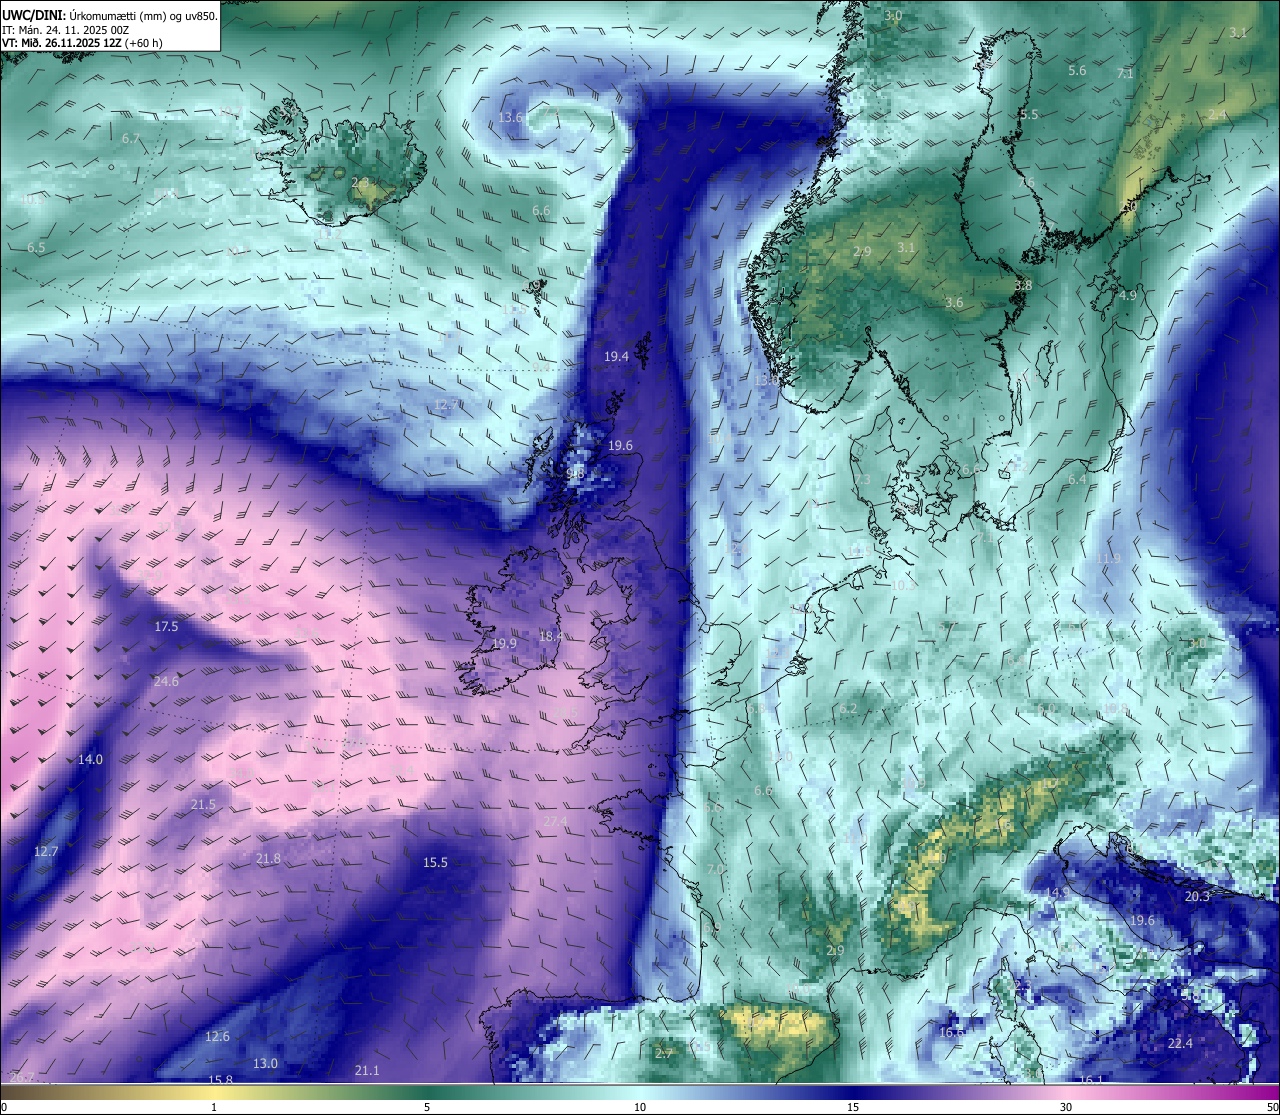Click the 15.8 value at the bottom edge
The image size is (1280, 1115).
click(x=220, y=1080)
